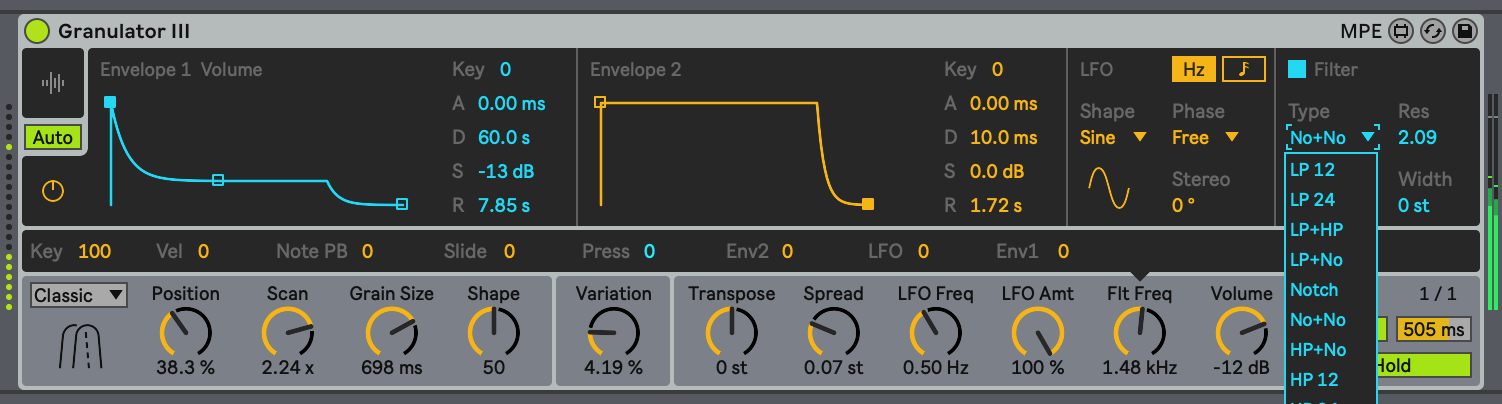Click the MPE label button
The width and height of the screenshot is (1502, 404).
[1361, 32]
